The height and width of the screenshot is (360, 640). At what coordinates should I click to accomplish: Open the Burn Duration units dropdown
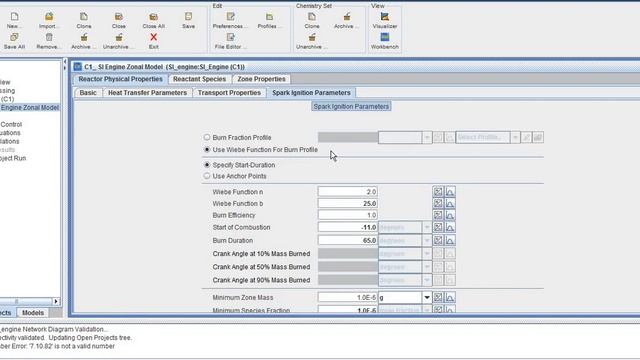(427, 240)
